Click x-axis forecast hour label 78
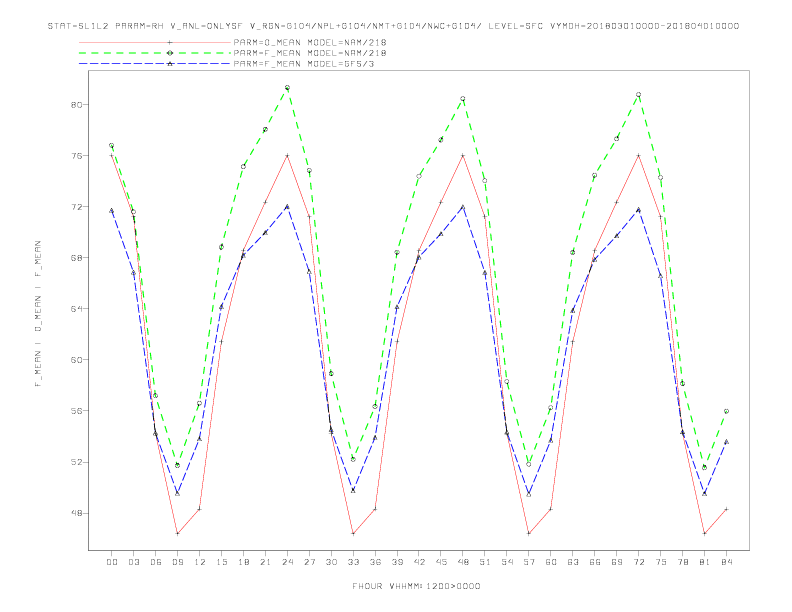Image resolution: width=792 pixels, height=612 pixels. coord(682,562)
